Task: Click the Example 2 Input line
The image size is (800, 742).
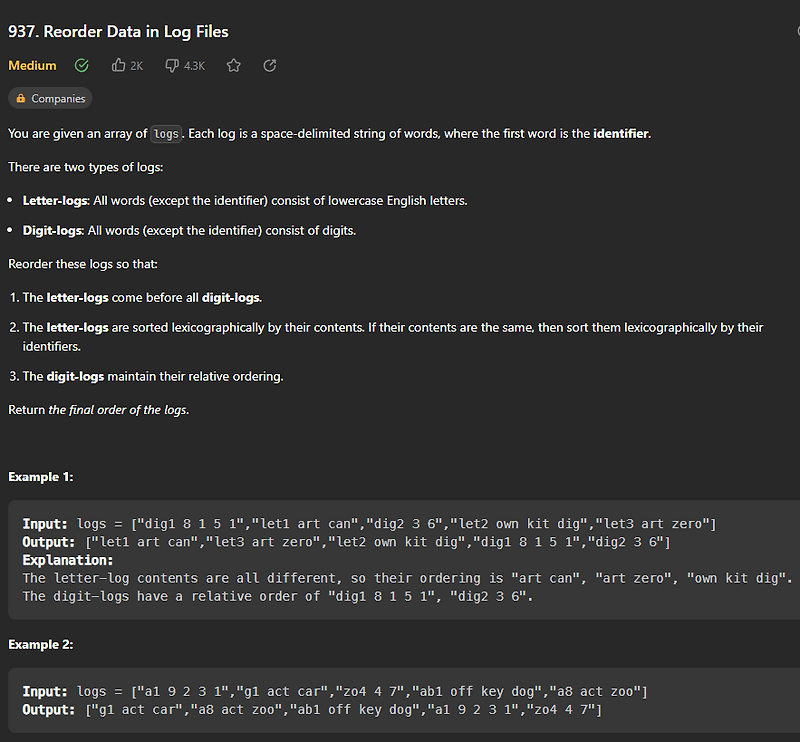Action: click(334, 692)
